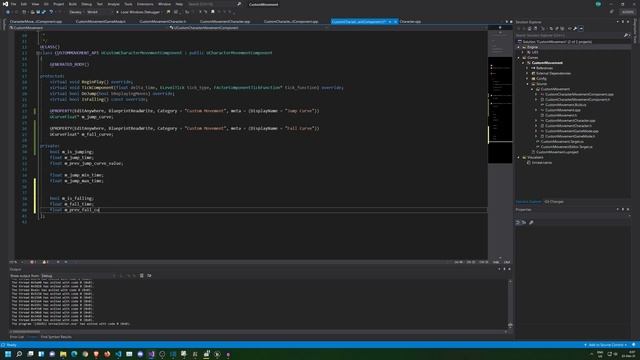
Task: Clear all output text
Action: 142,276
